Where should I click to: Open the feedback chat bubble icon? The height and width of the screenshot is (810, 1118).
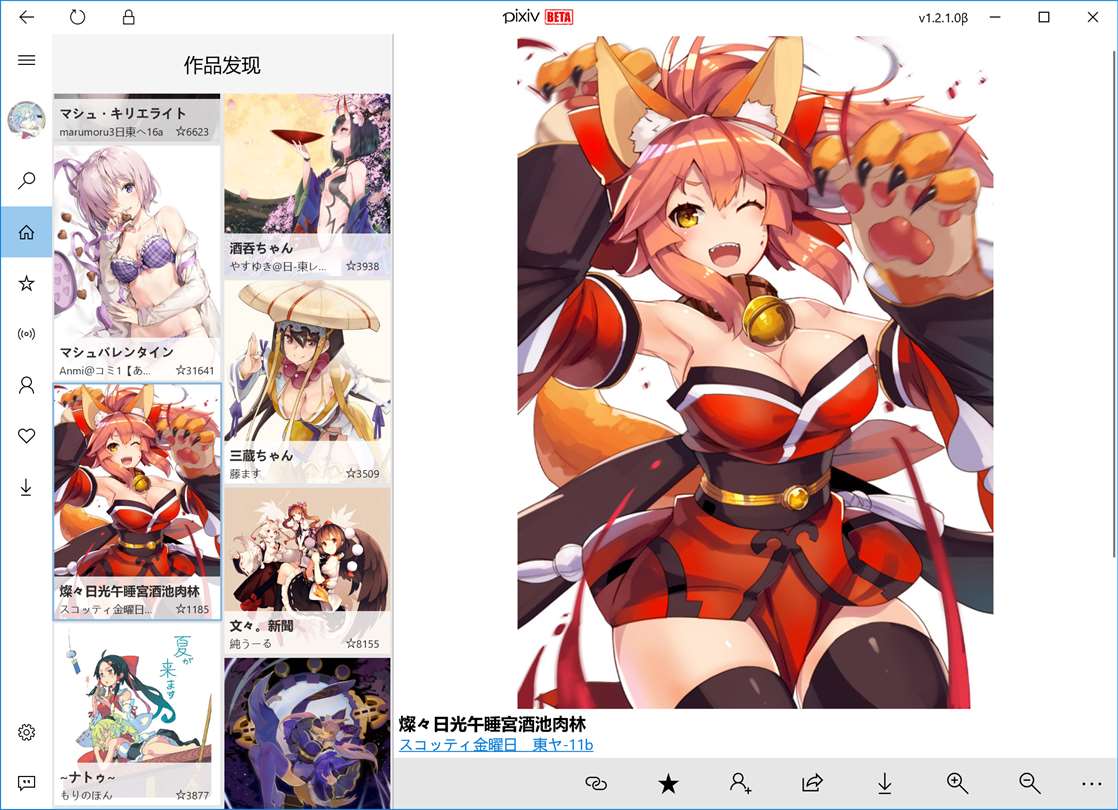coord(26,783)
